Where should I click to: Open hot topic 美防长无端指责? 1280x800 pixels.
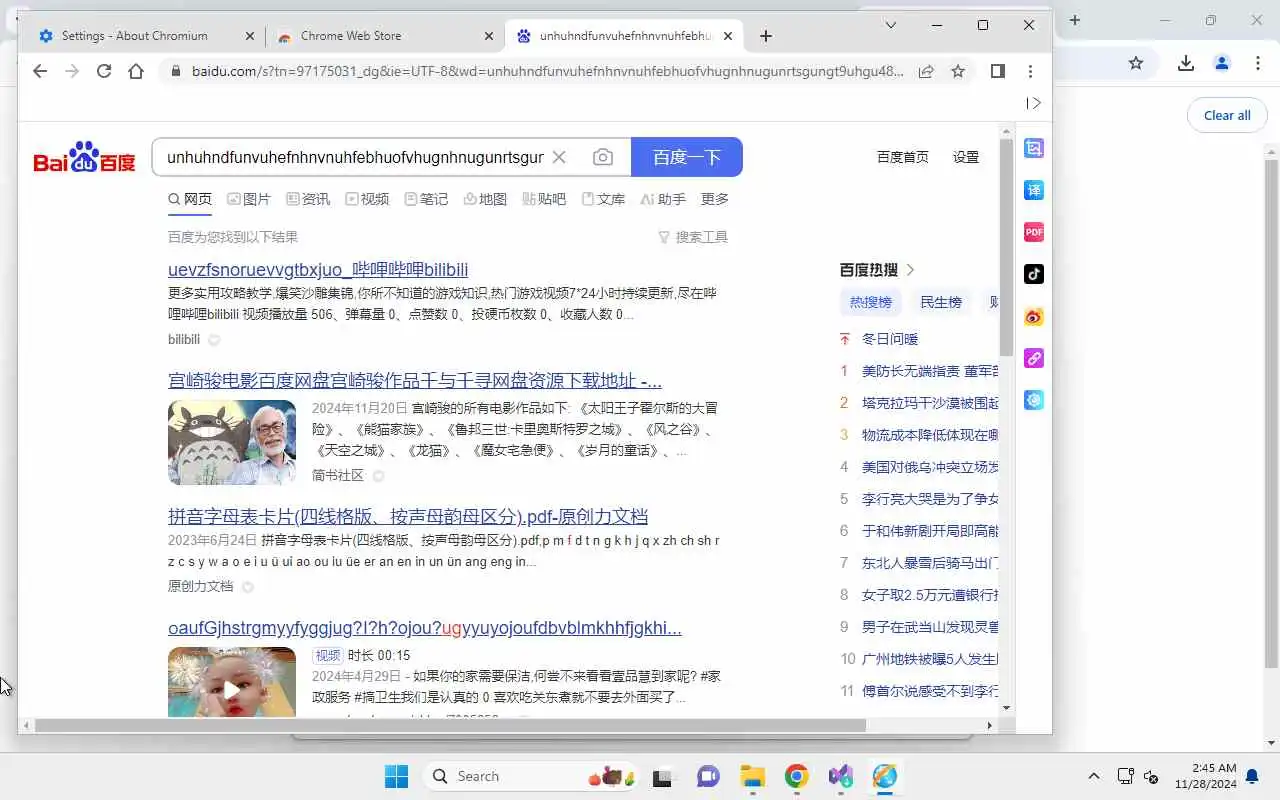tap(929, 371)
